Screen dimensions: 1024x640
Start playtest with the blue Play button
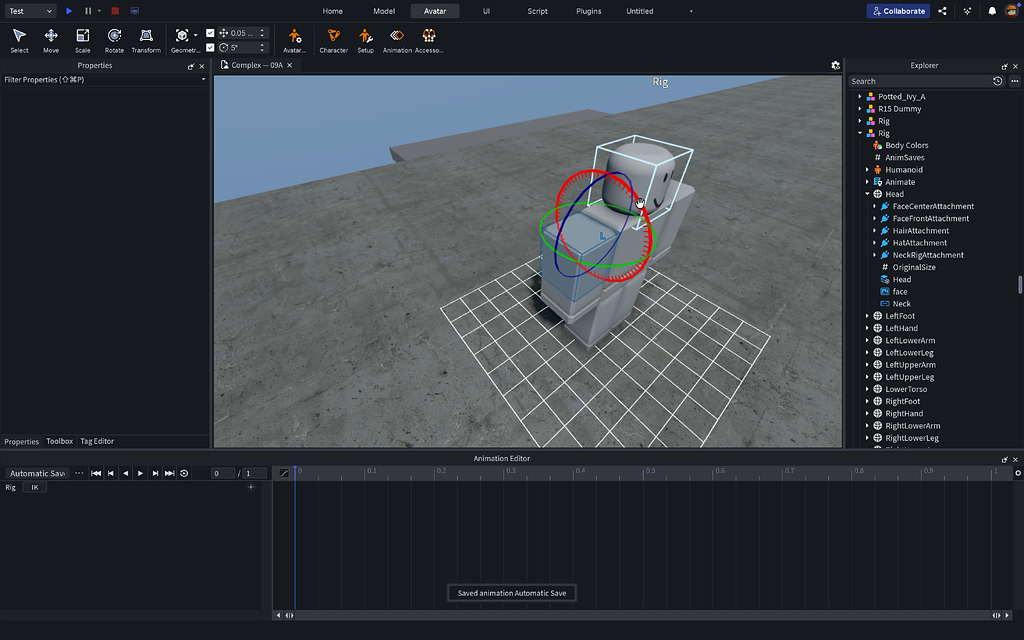(x=69, y=11)
